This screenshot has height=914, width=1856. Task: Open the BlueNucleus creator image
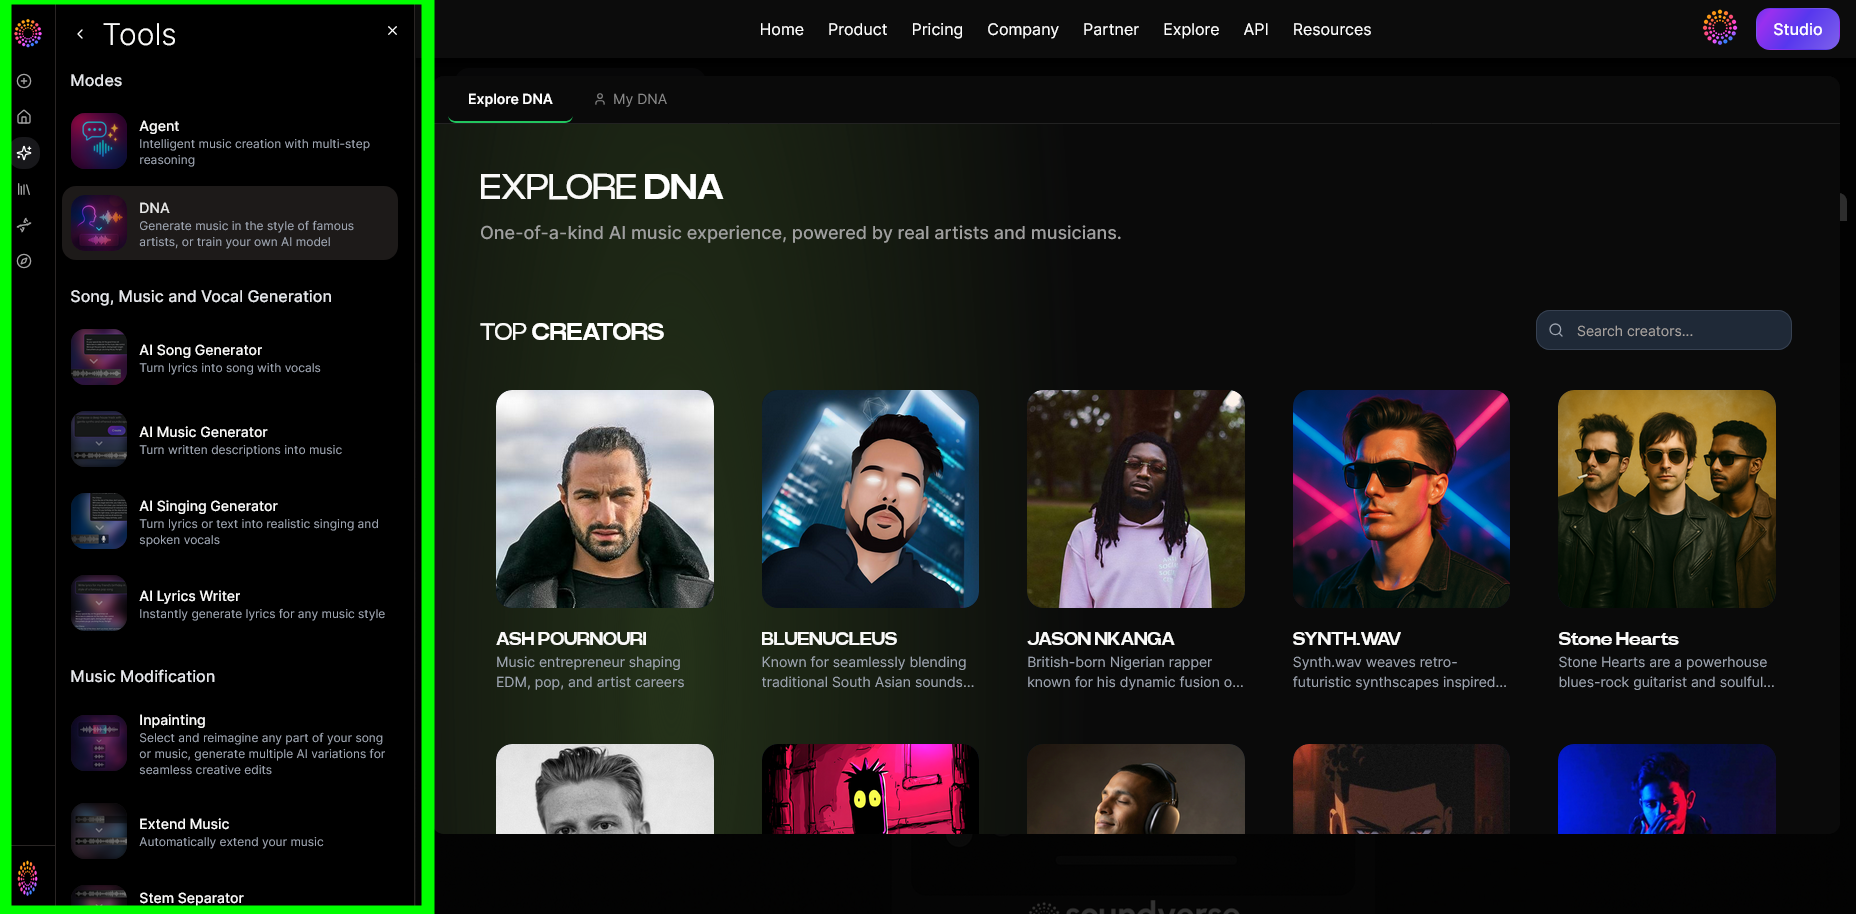pos(870,499)
